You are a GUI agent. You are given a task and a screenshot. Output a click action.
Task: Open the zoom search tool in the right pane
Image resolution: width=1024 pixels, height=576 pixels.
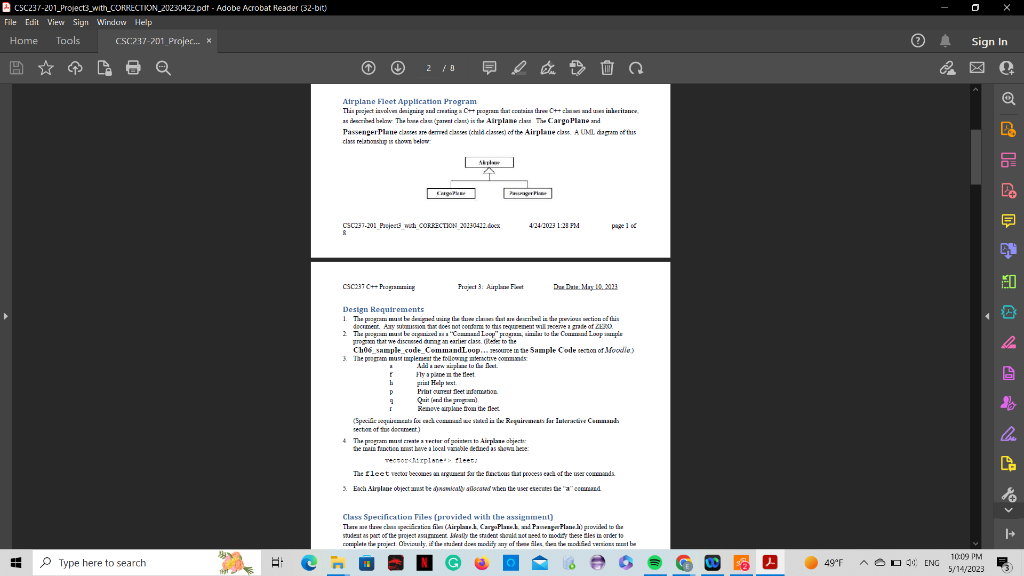point(1008,99)
